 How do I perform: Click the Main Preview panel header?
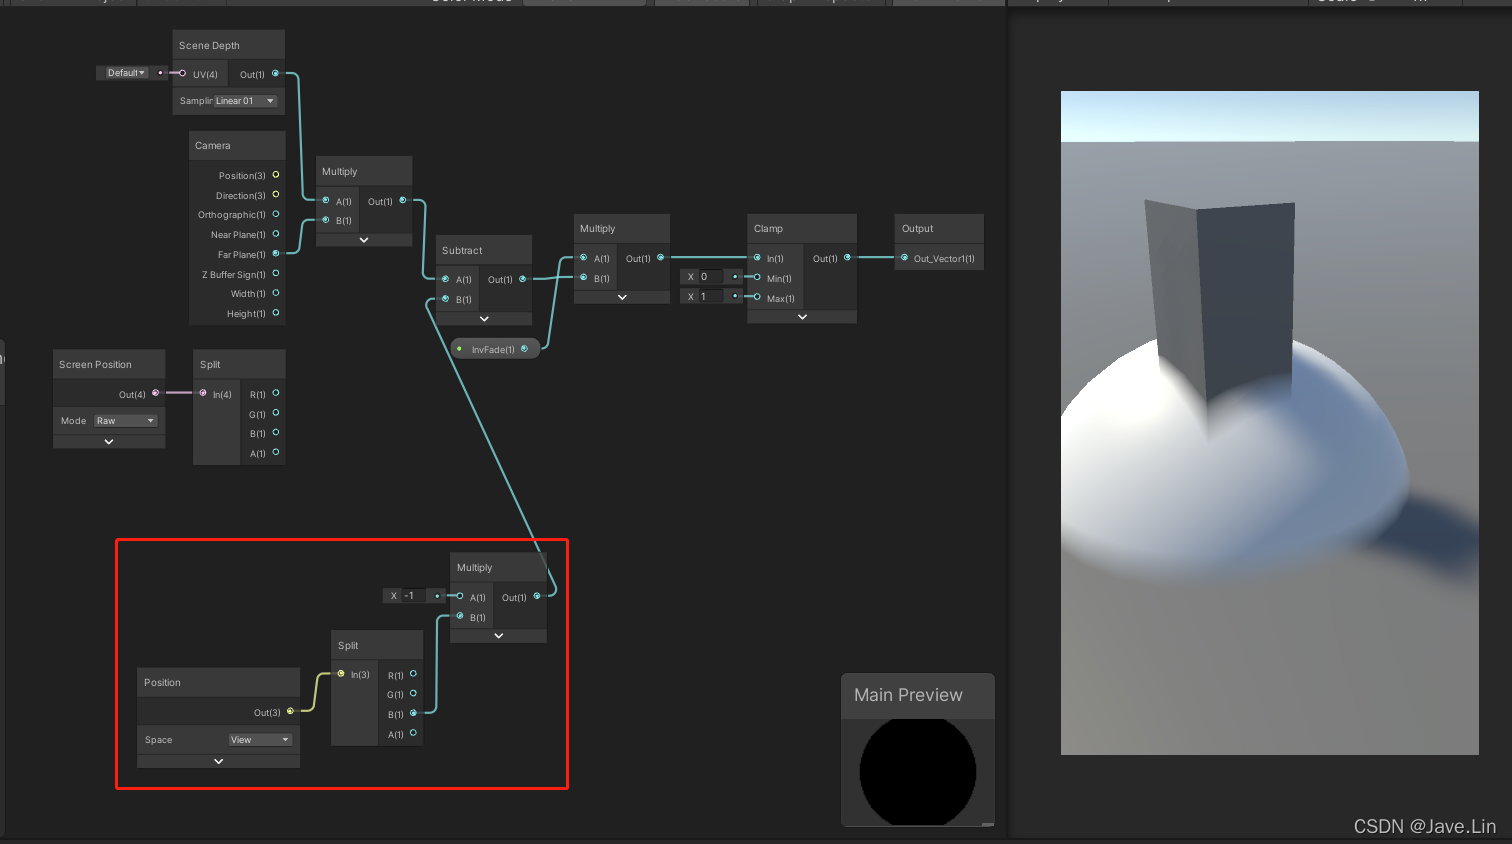[x=908, y=694]
